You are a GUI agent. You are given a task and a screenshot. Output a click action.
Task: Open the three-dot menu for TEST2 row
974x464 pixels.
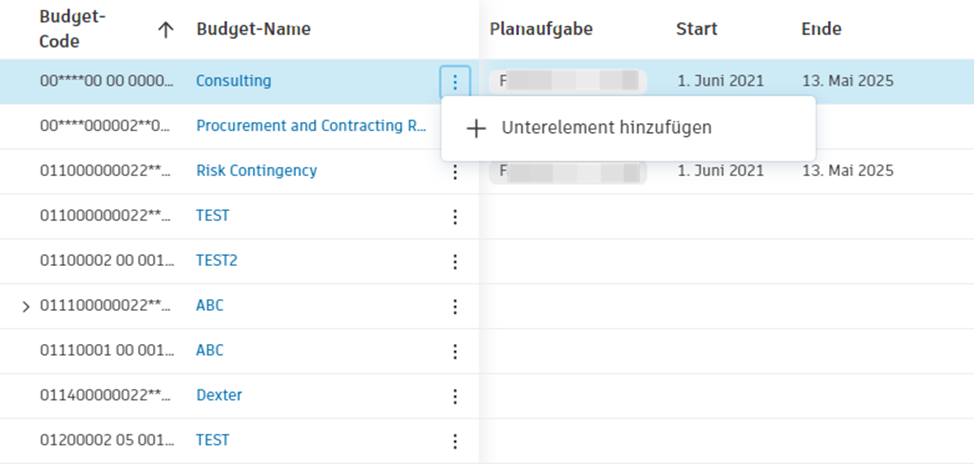(455, 262)
